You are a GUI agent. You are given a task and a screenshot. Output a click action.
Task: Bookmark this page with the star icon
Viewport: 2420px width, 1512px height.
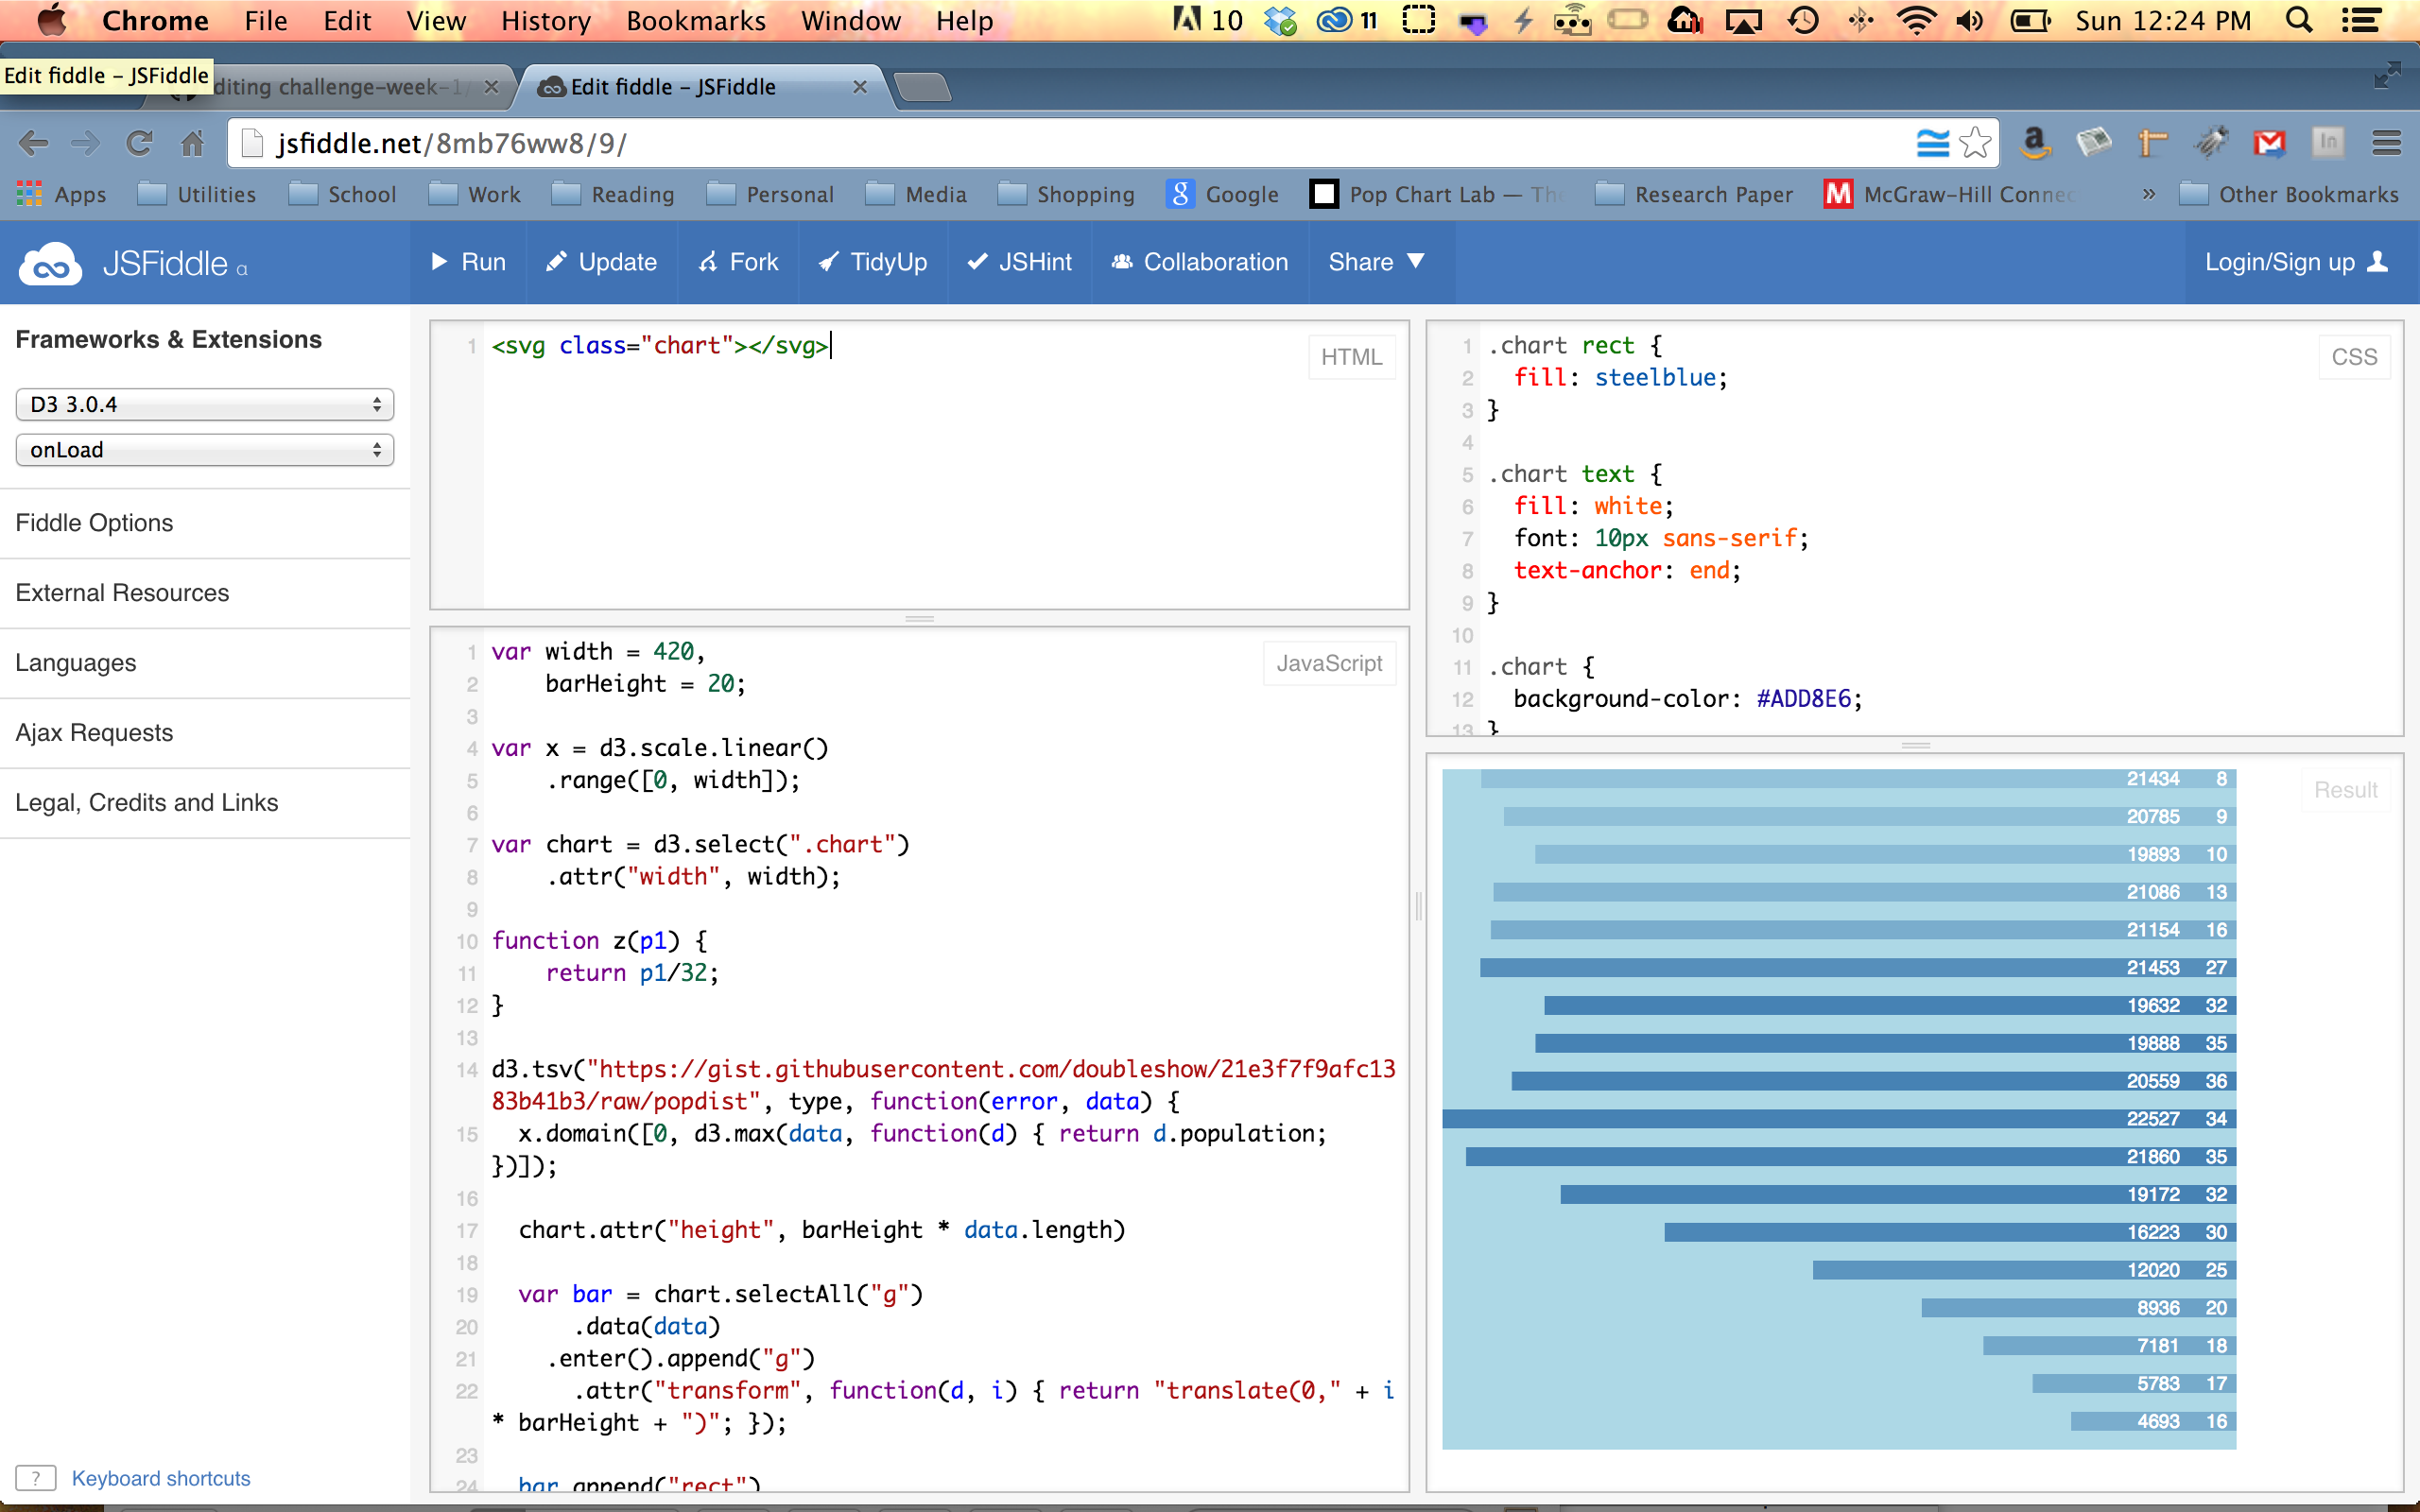(x=1975, y=144)
